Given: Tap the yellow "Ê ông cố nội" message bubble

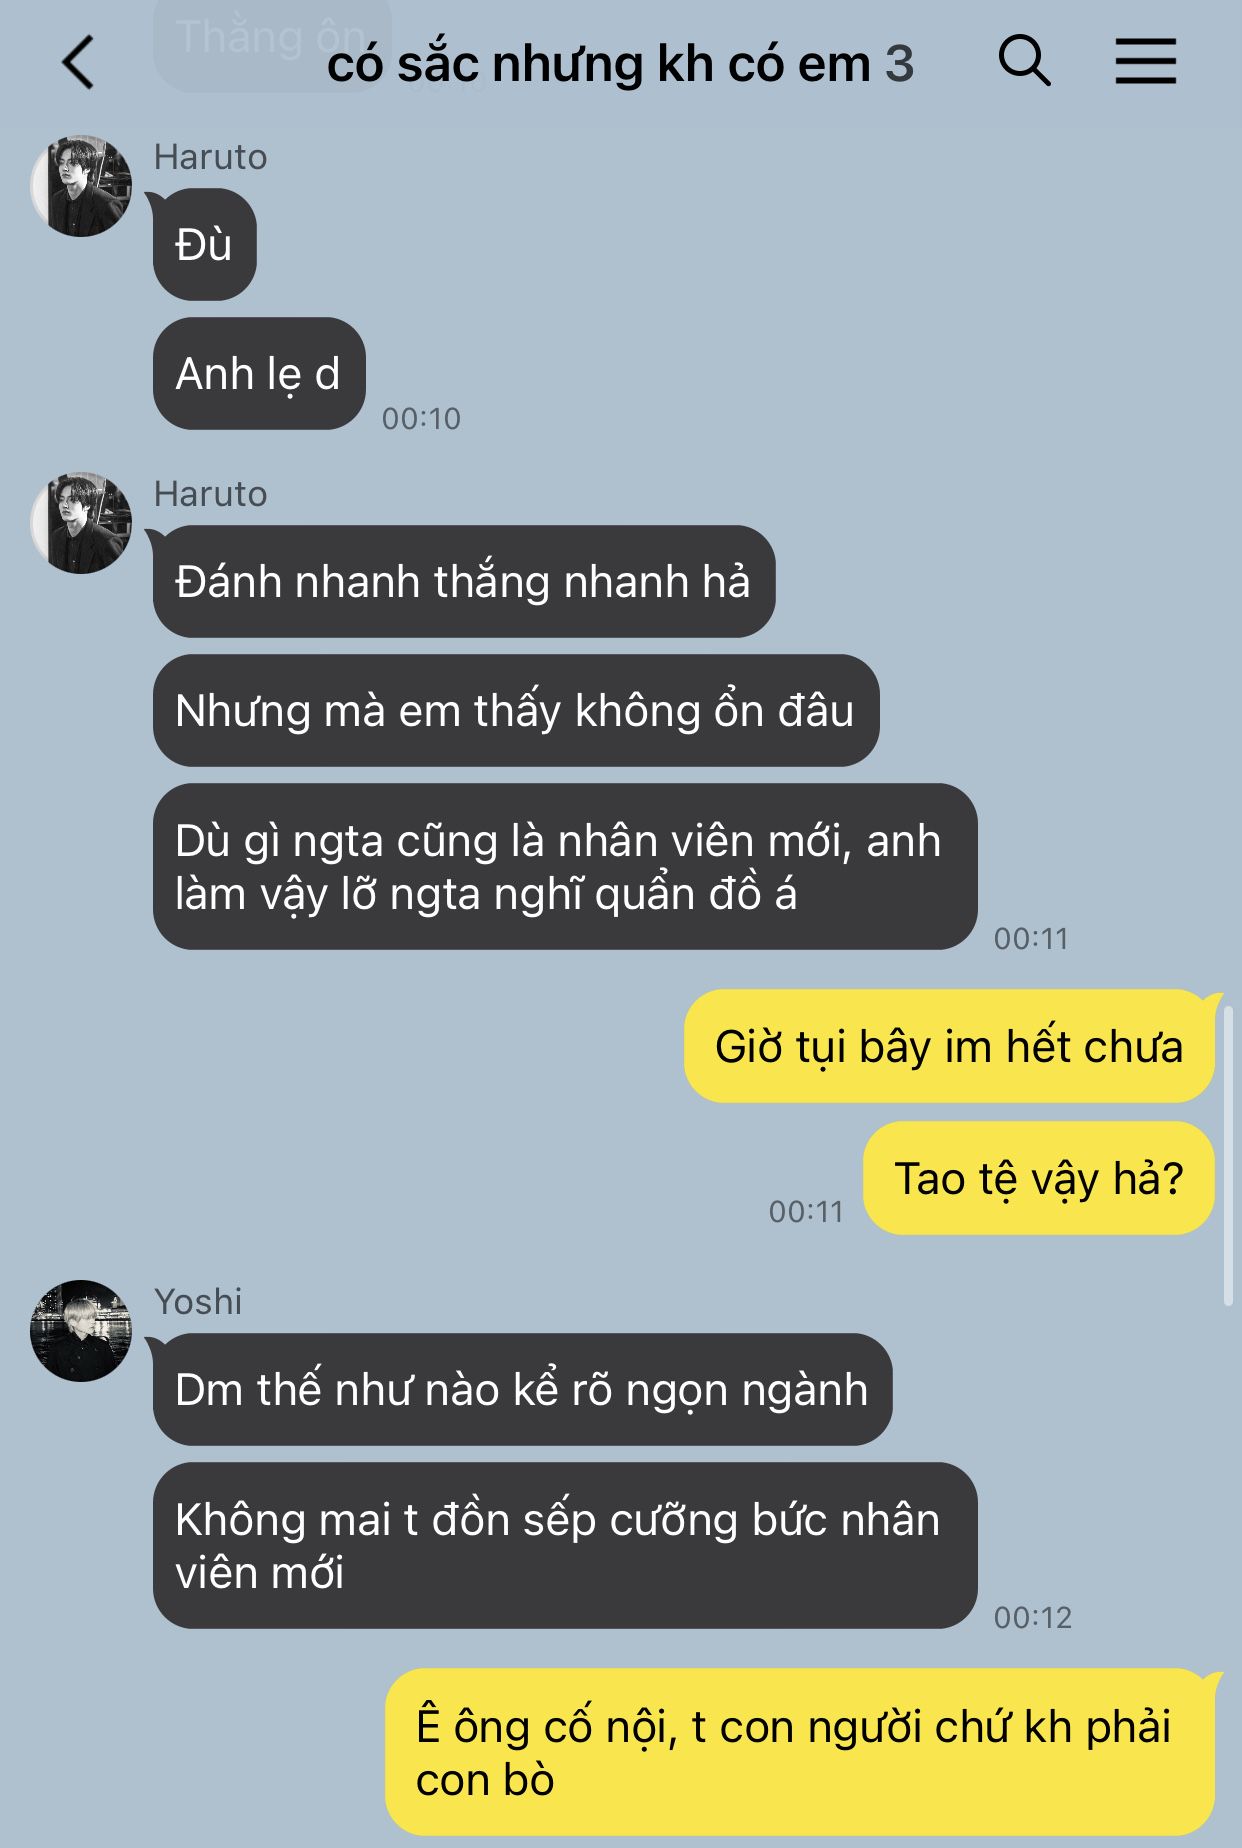Looking at the screenshot, I should pyautogui.click(x=800, y=1753).
